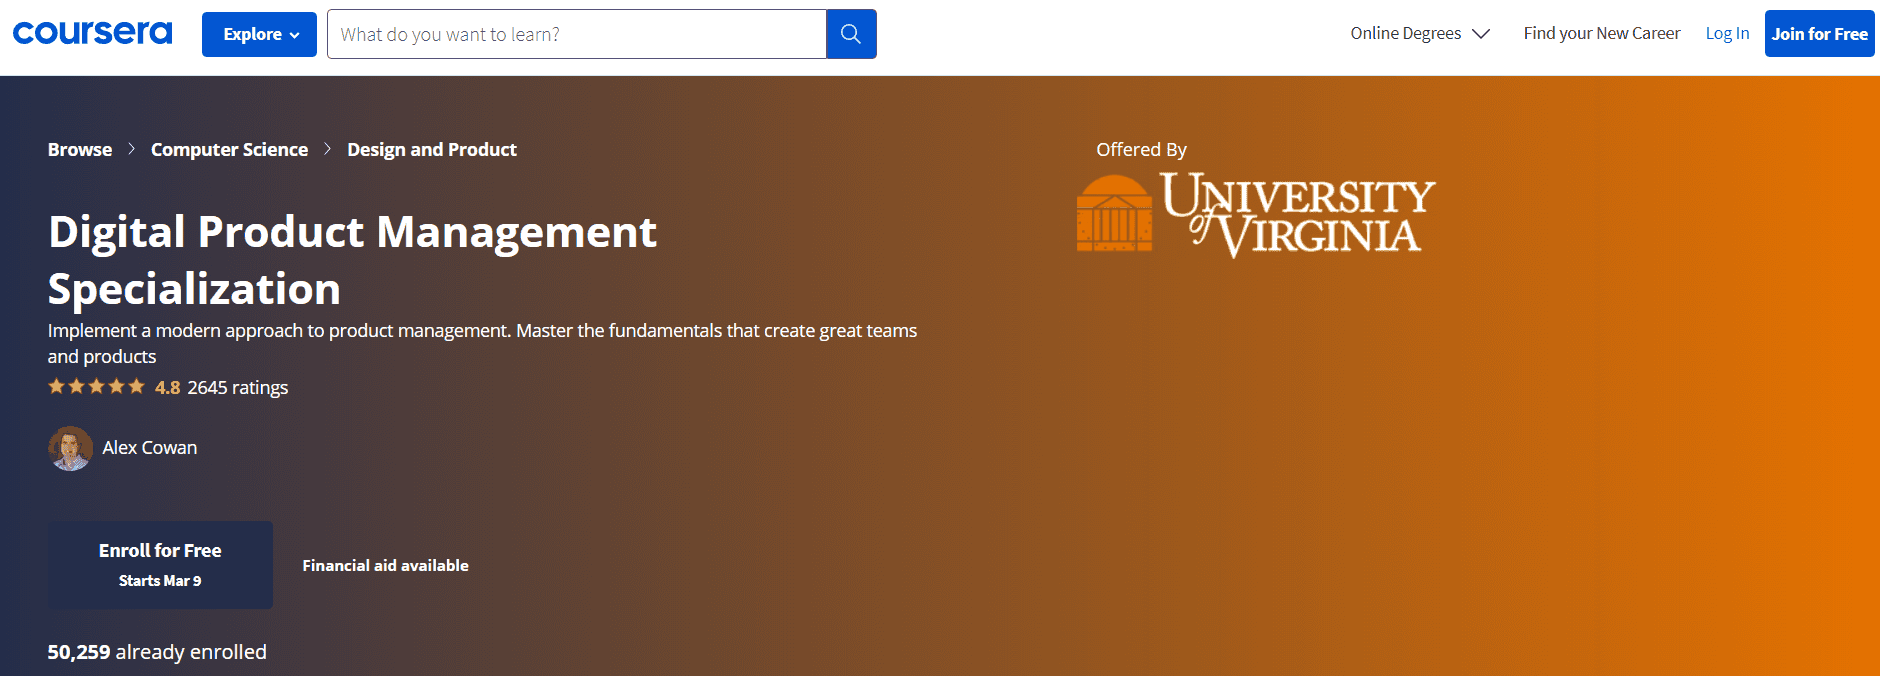Click the 'Offered By' label
Image resolution: width=1880 pixels, height=676 pixels.
(x=1141, y=149)
